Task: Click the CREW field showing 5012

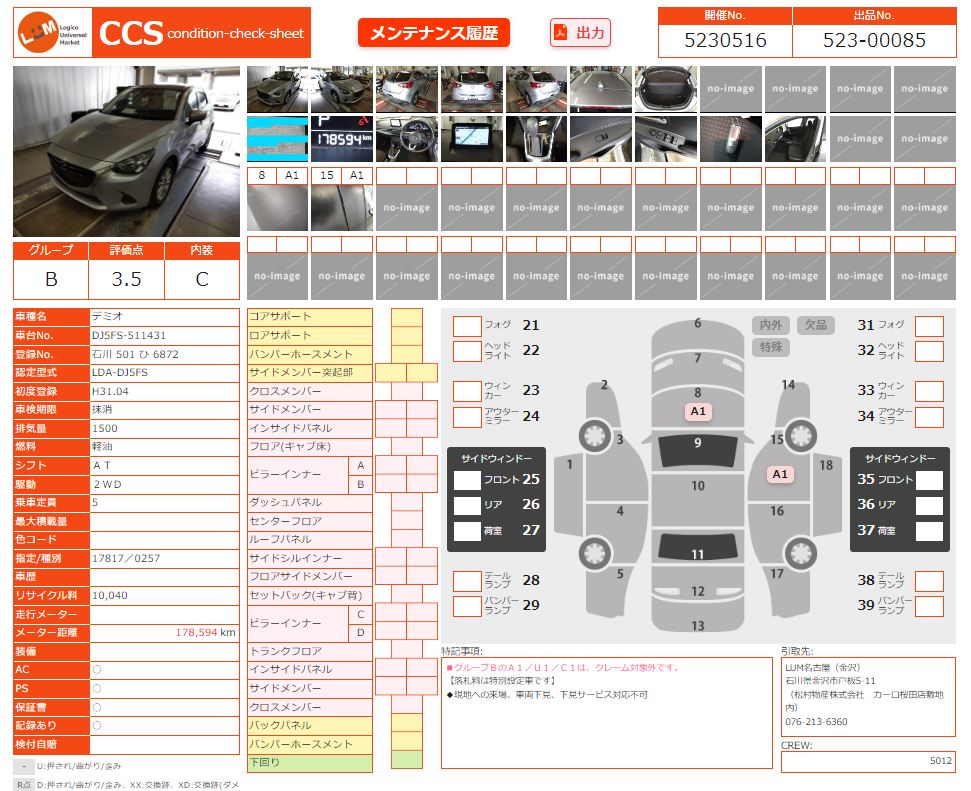Action: pos(867,761)
